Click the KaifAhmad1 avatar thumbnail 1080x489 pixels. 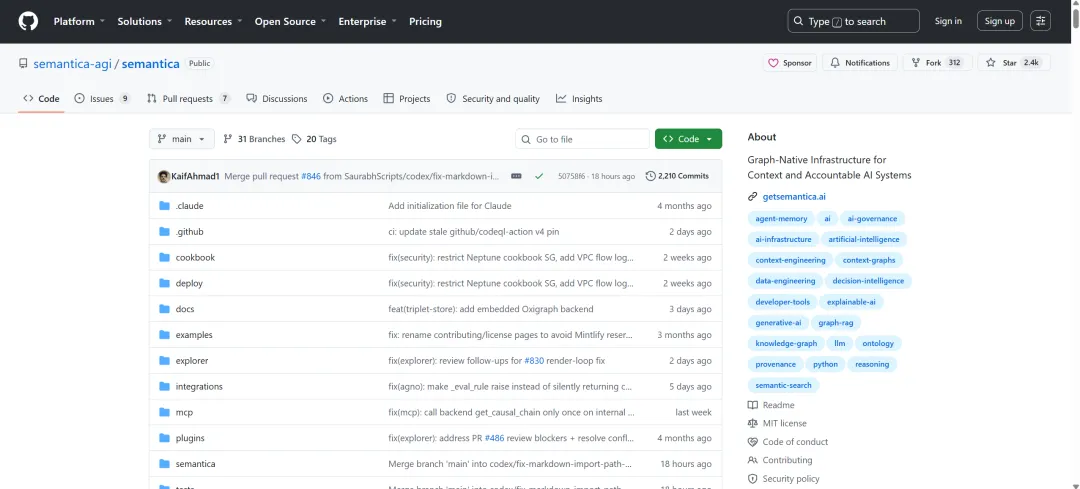click(164, 176)
